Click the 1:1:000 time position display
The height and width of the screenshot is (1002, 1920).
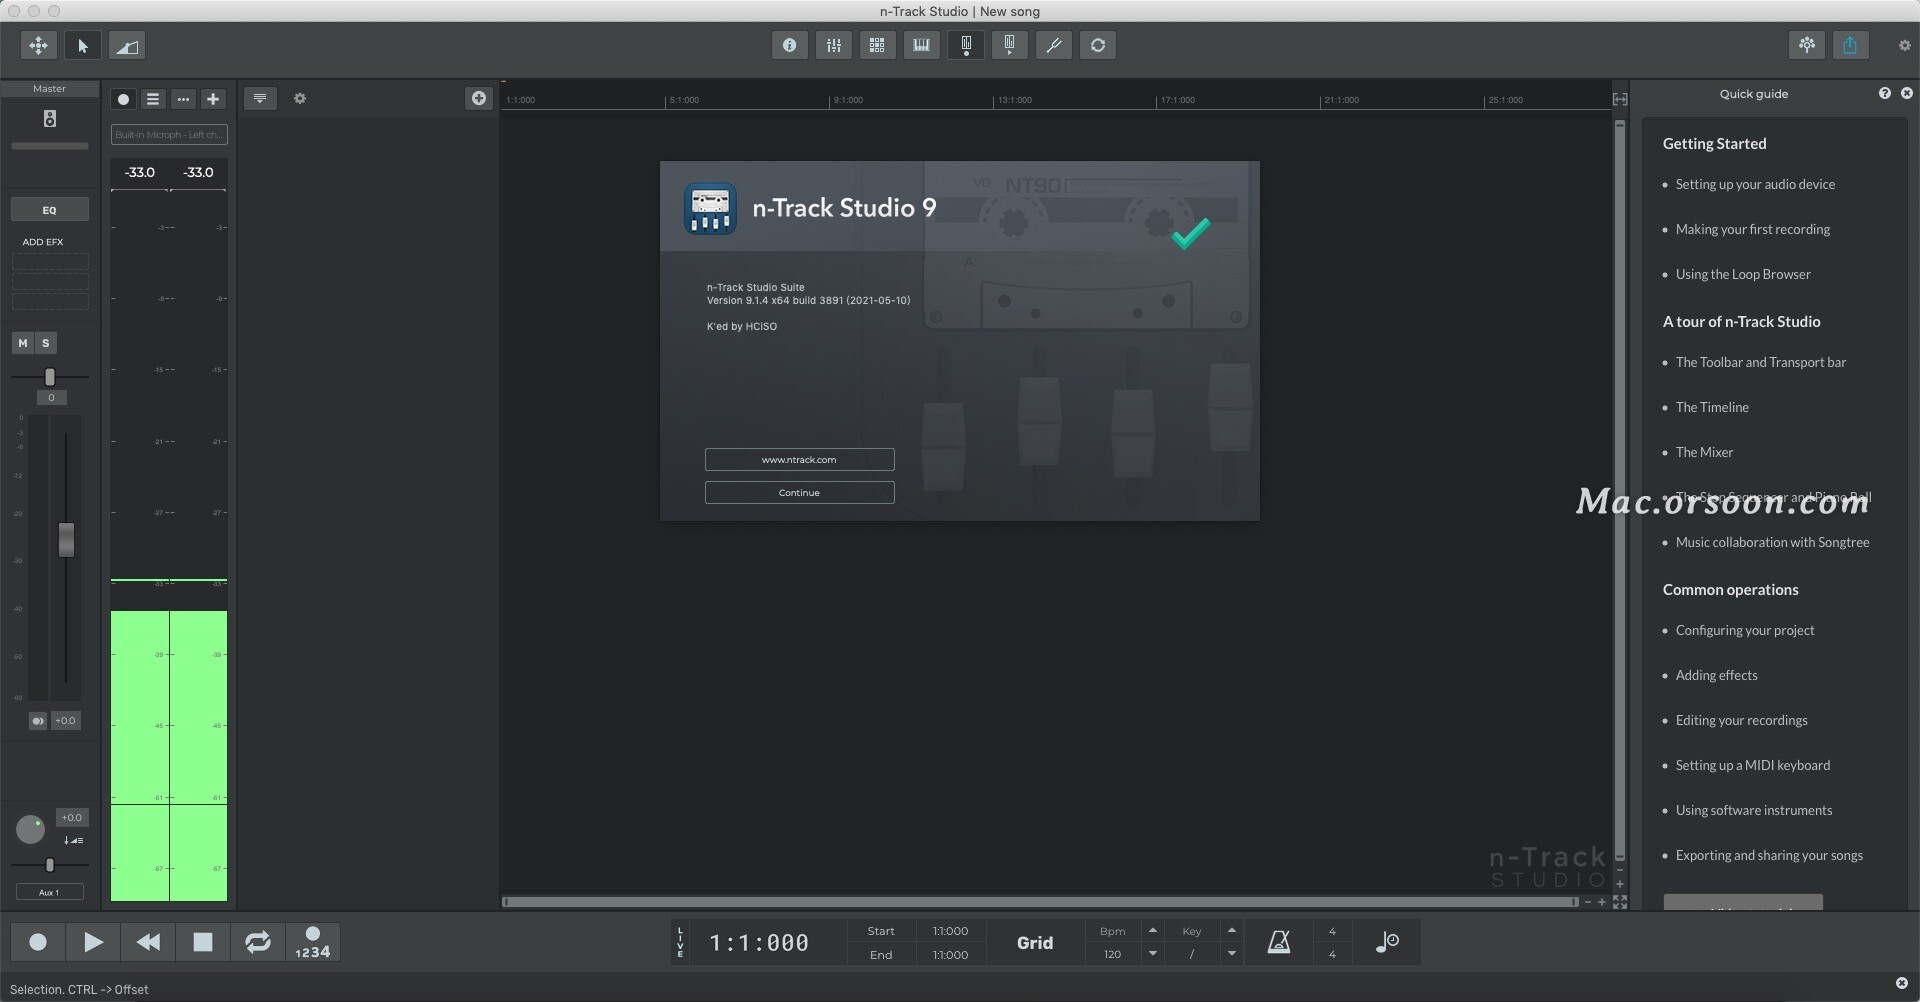click(759, 943)
